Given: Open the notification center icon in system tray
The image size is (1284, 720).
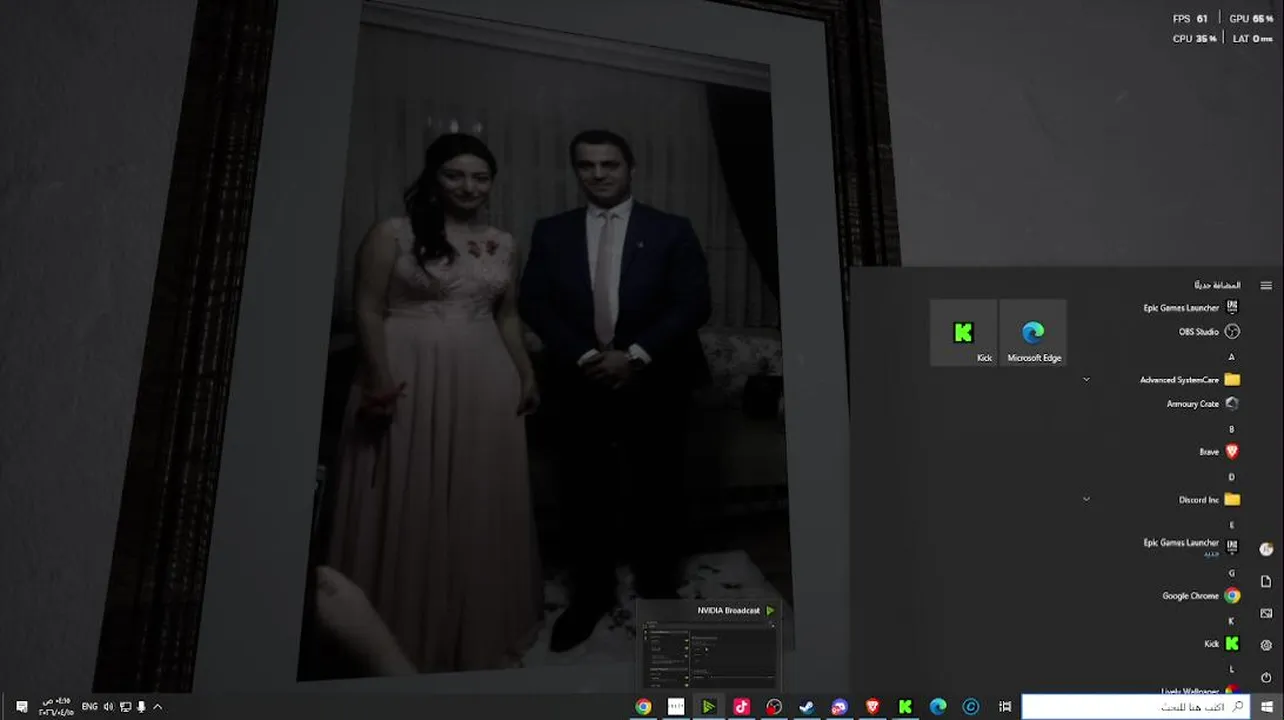Looking at the screenshot, I should coord(22,707).
